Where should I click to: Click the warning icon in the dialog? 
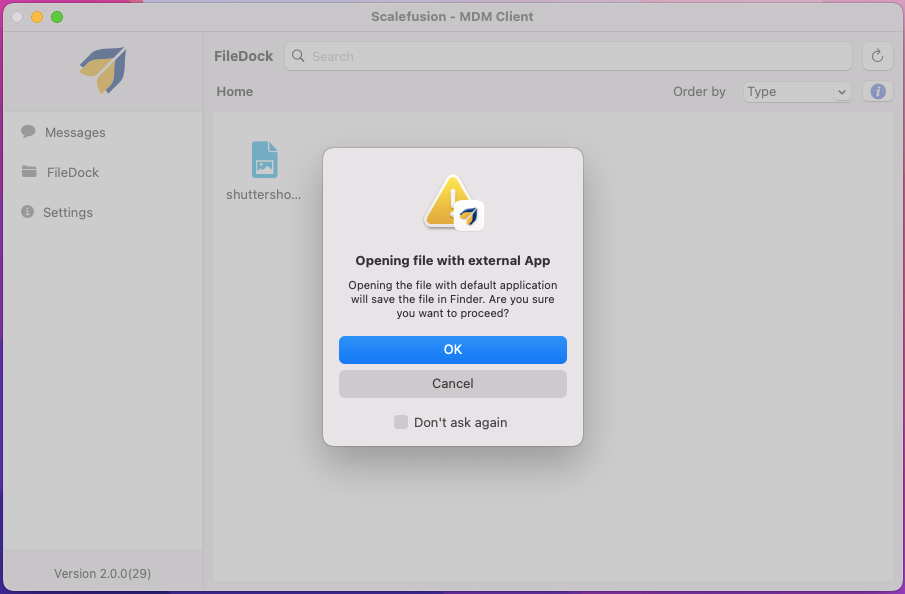(x=453, y=202)
